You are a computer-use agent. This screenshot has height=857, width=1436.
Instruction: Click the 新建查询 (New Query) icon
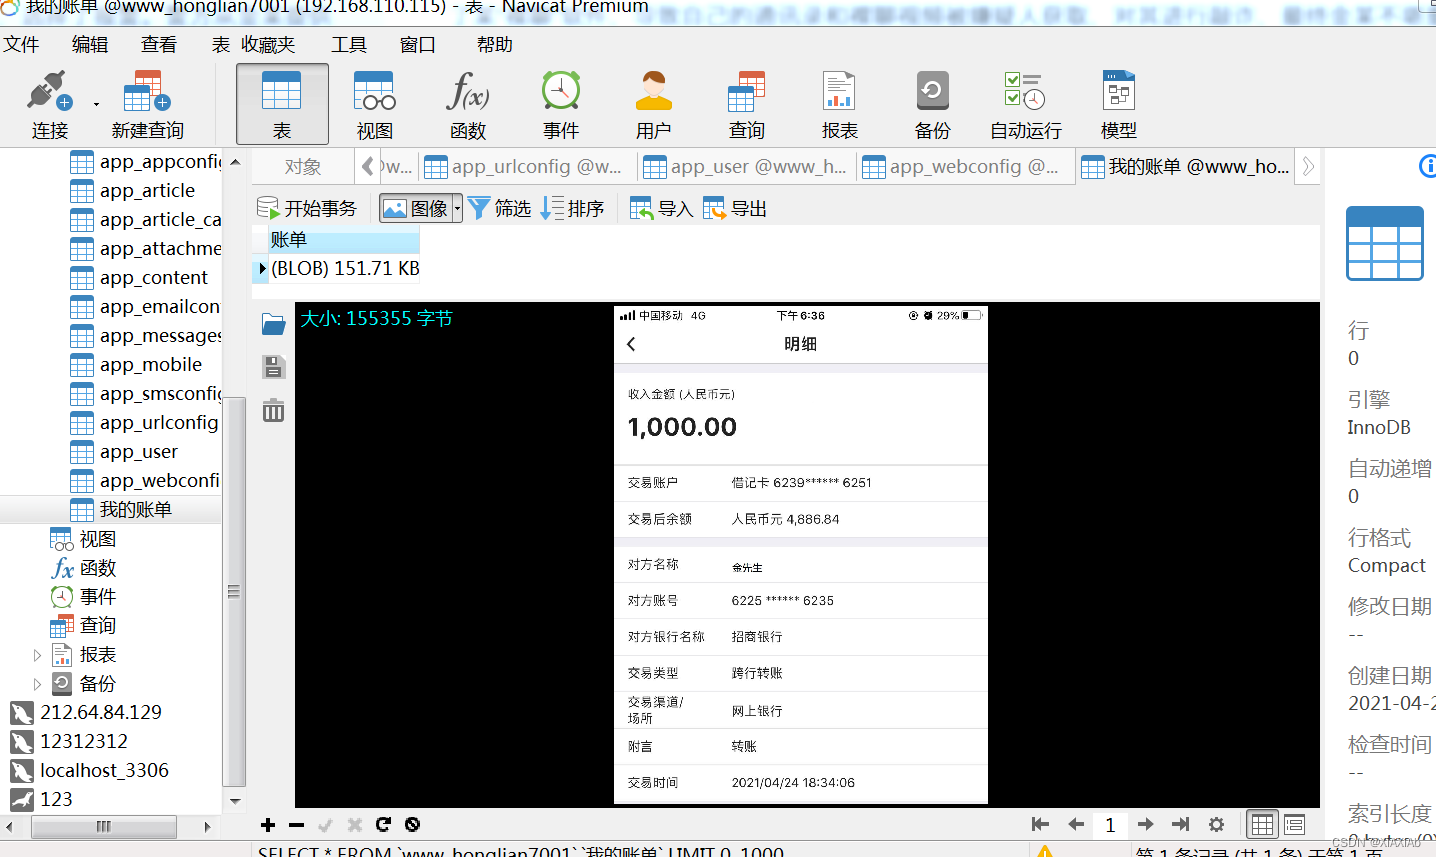[x=147, y=105]
